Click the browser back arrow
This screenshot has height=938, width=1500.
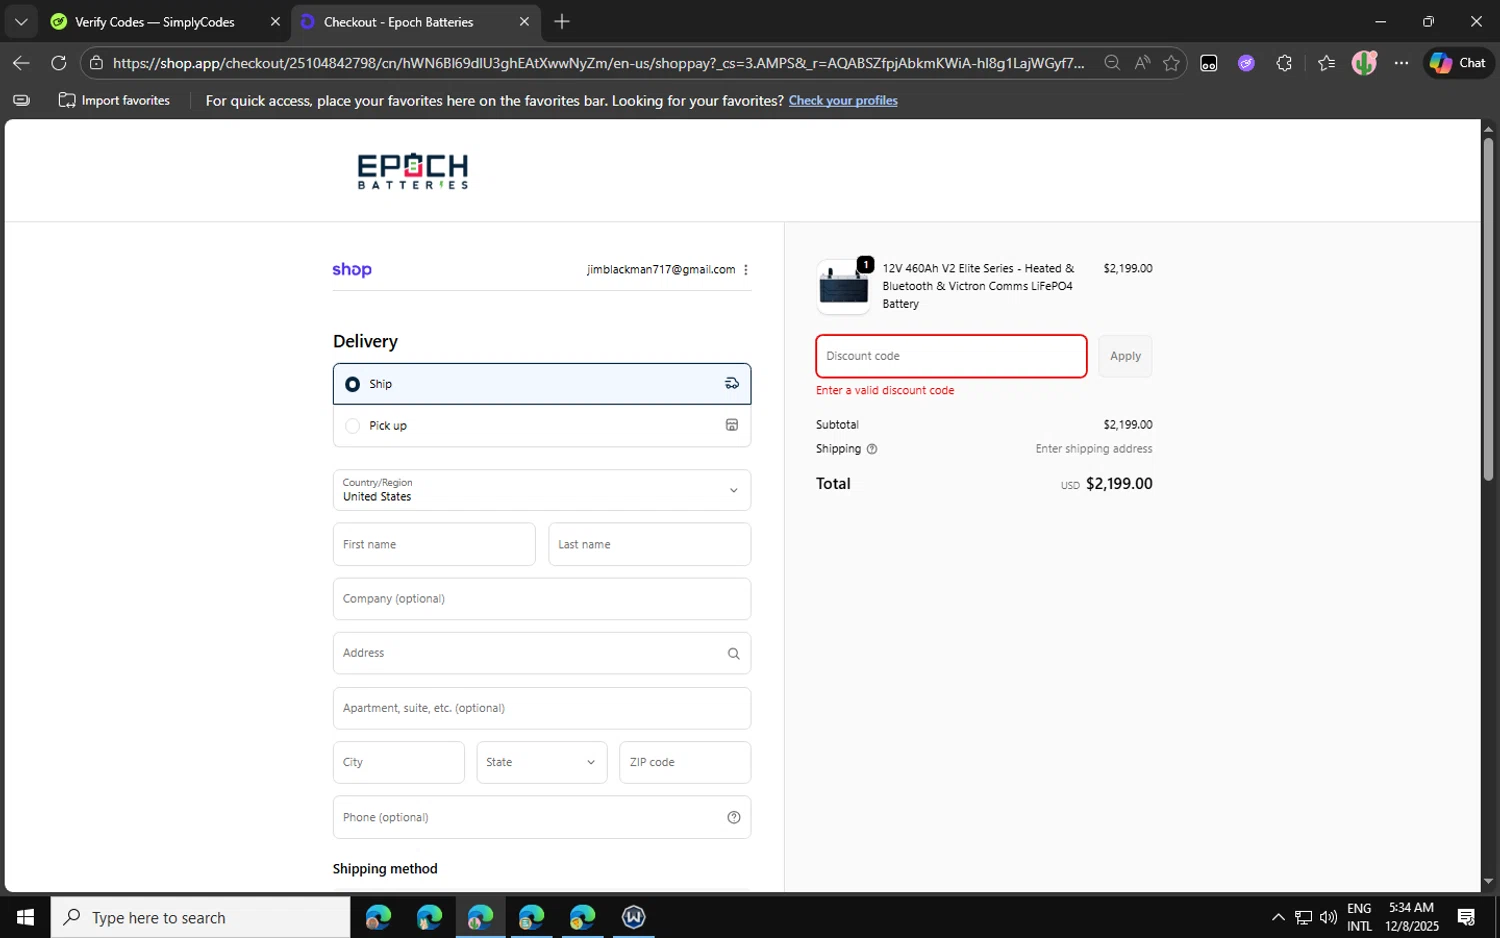pyautogui.click(x=21, y=63)
